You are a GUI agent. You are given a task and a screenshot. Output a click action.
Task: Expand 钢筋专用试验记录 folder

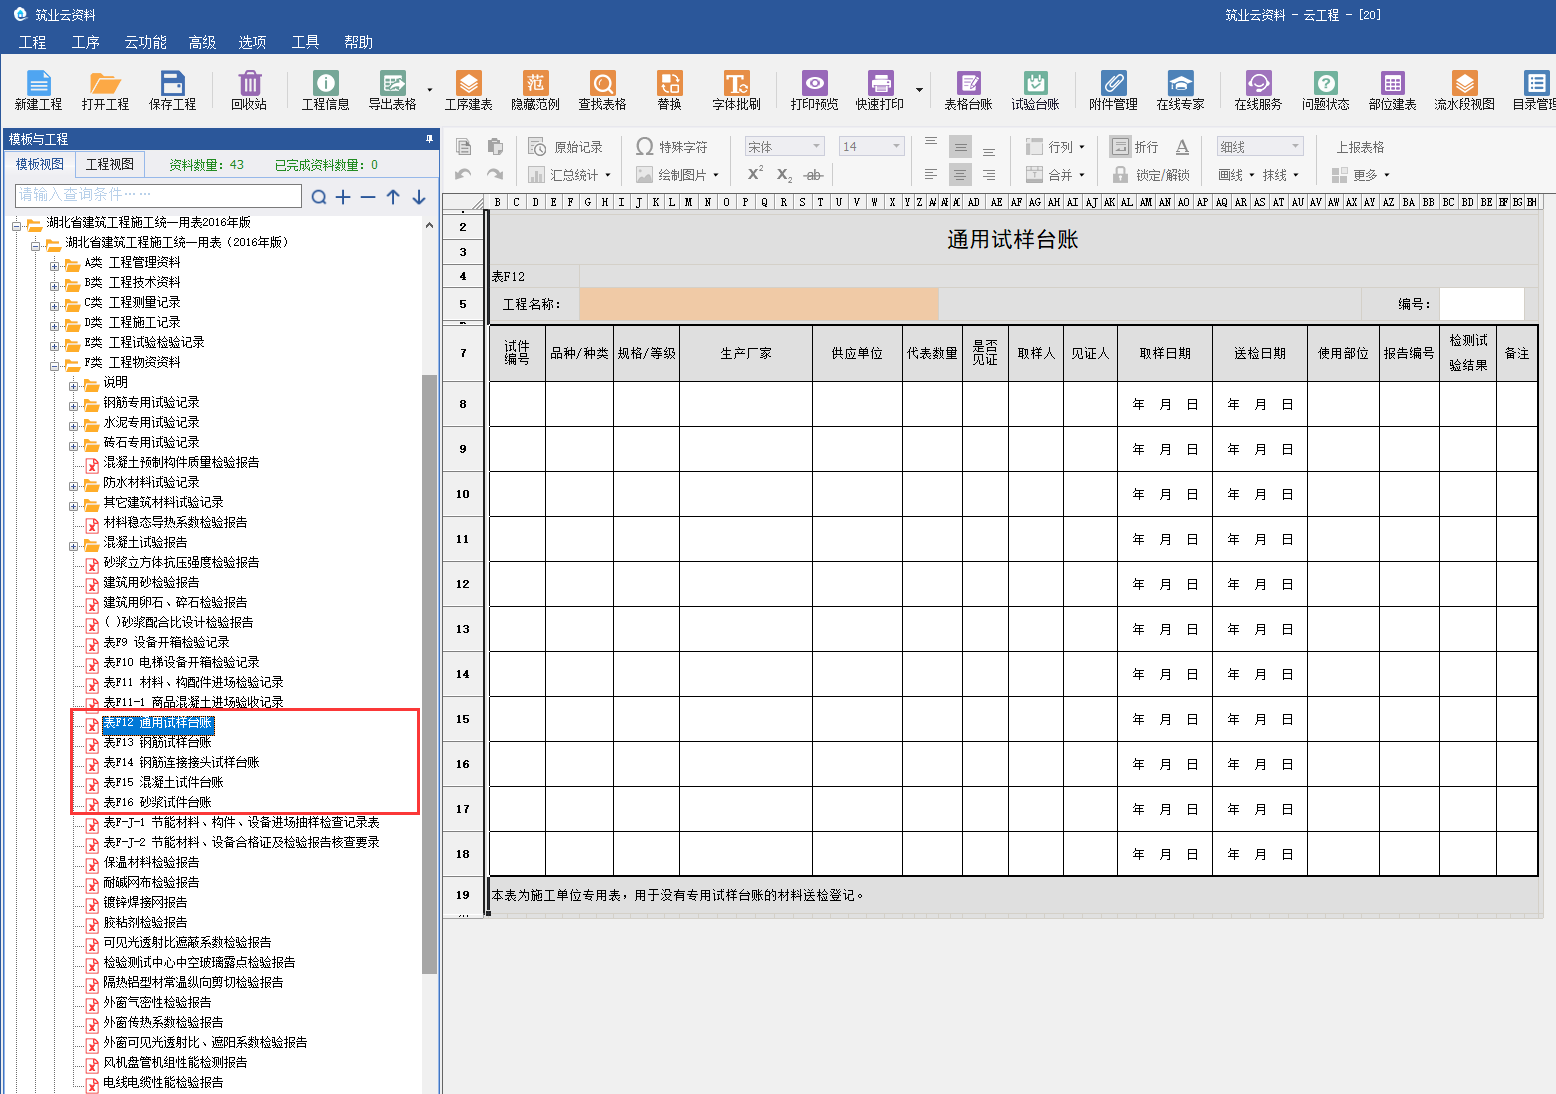click(73, 405)
